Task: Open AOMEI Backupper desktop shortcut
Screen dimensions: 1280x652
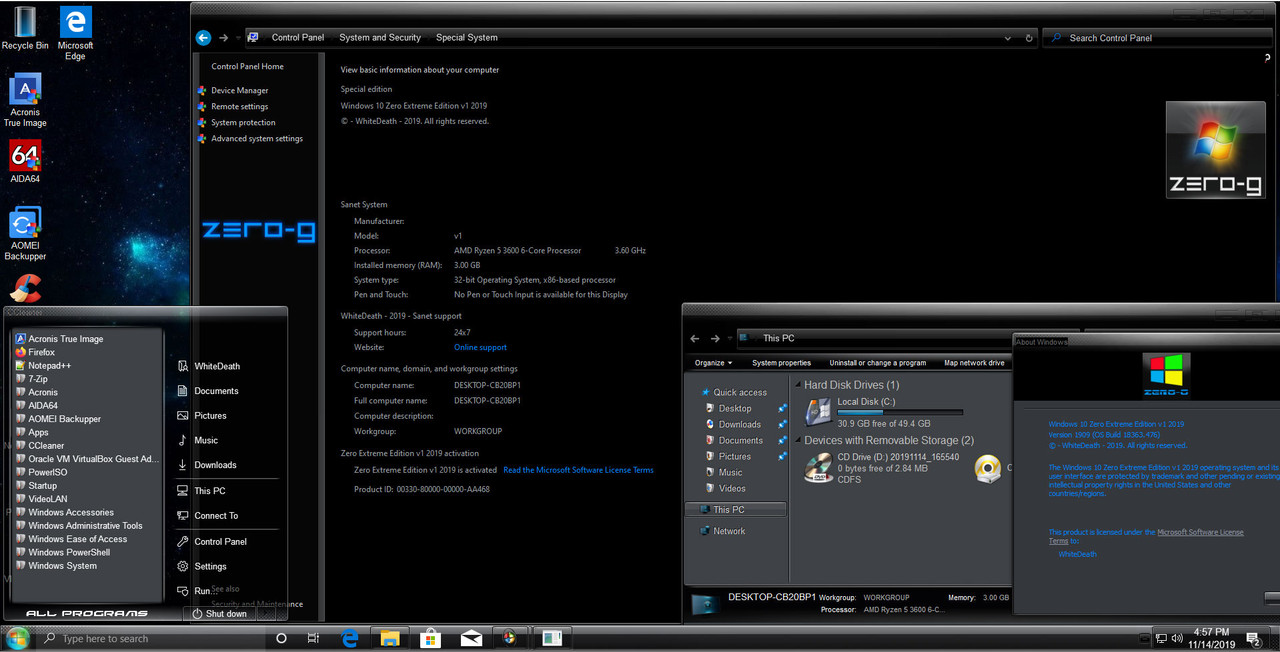Action: tap(25, 234)
